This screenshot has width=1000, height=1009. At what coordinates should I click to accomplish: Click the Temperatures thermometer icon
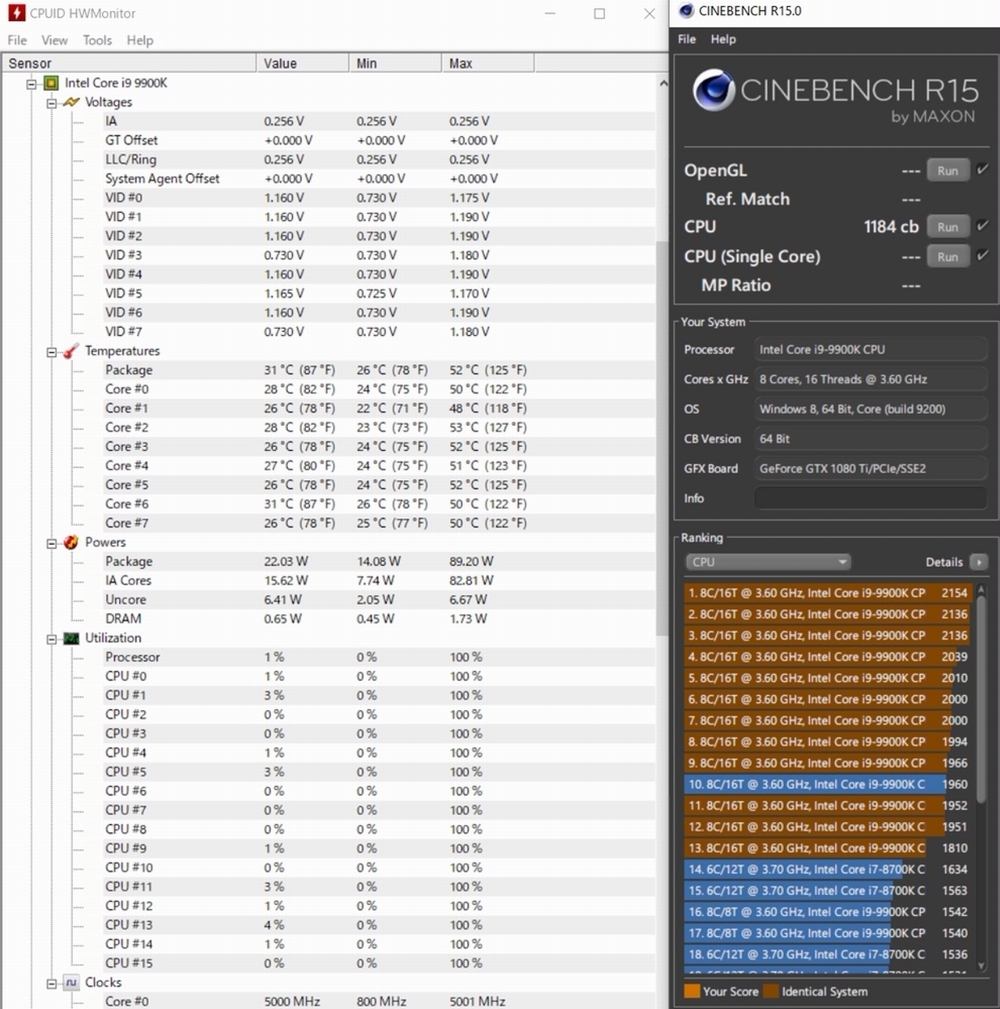pyautogui.click(x=71, y=351)
